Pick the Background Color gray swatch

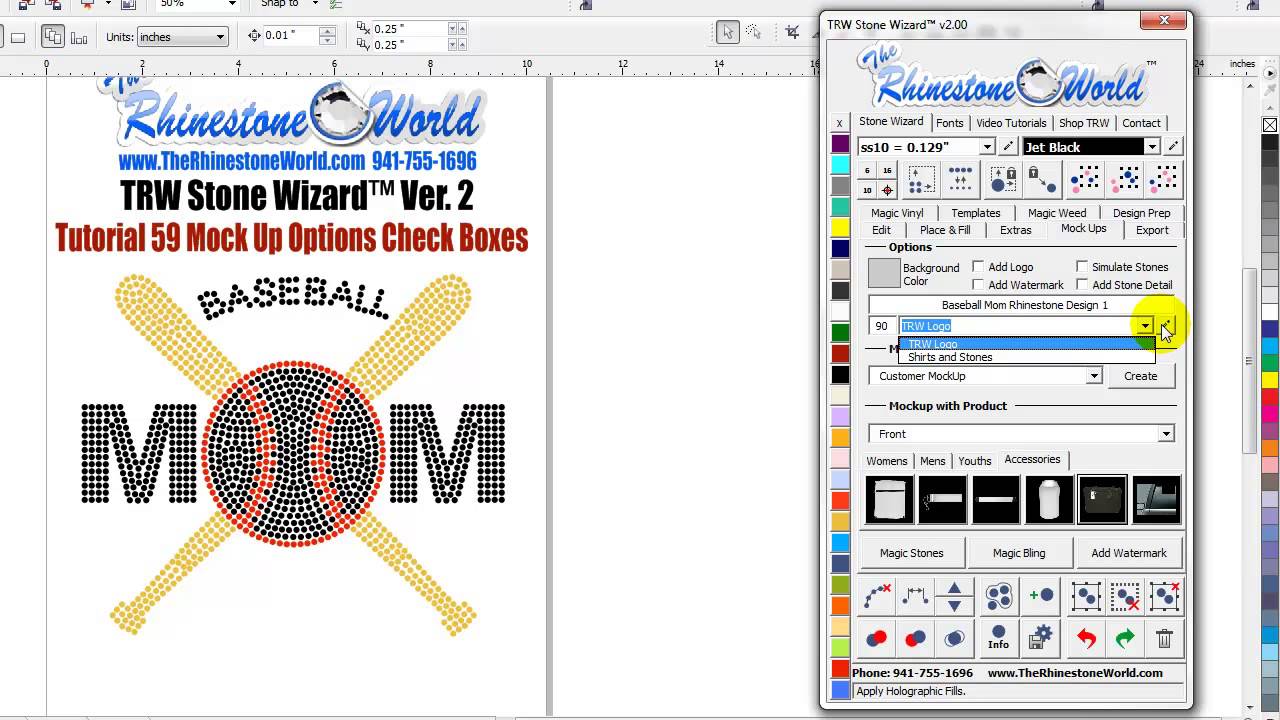884,274
